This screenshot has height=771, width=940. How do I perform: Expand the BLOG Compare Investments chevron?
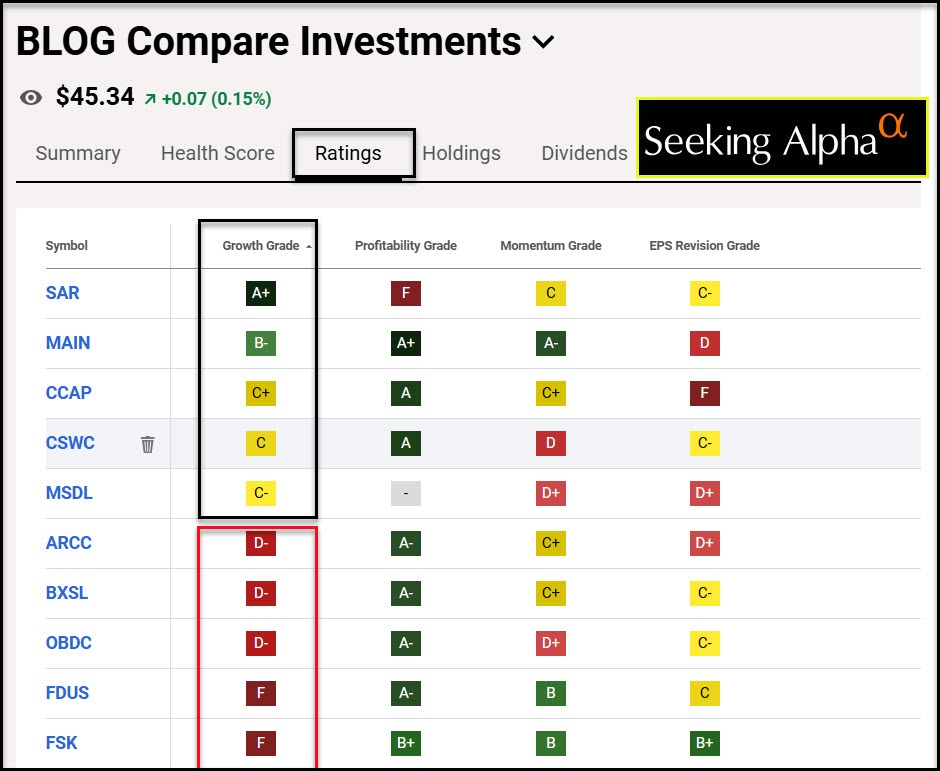[543, 42]
